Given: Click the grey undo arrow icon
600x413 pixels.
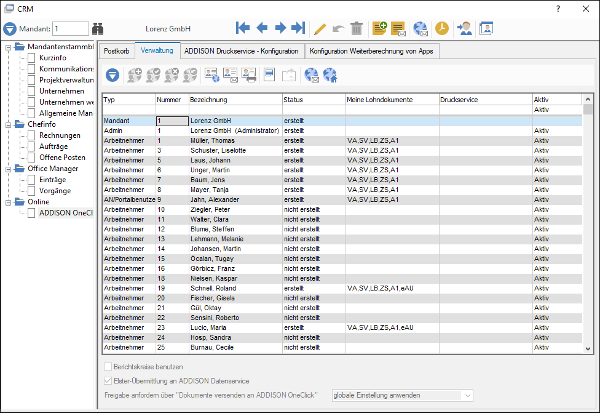Looking at the screenshot, I should pyautogui.click(x=338, y=29).
